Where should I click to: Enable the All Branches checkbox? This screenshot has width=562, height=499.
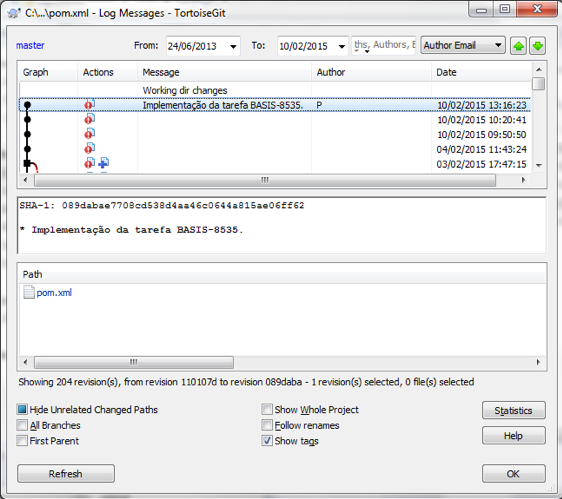(22, 425)
